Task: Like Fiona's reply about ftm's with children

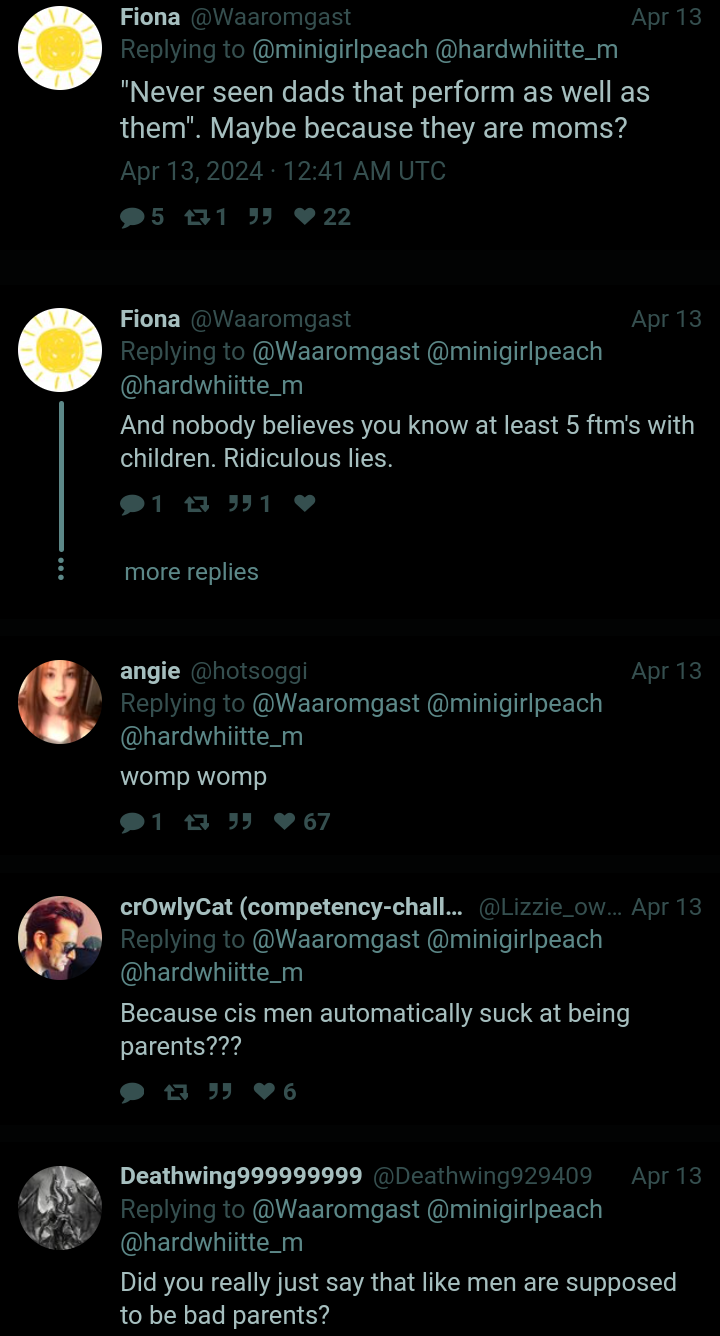Action: pyautogui.click(x=305, y=504)
